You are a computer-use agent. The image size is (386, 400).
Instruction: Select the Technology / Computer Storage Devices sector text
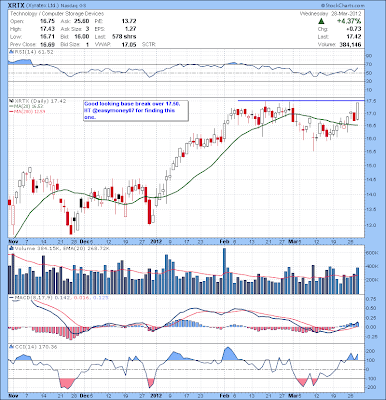point(57,14)
